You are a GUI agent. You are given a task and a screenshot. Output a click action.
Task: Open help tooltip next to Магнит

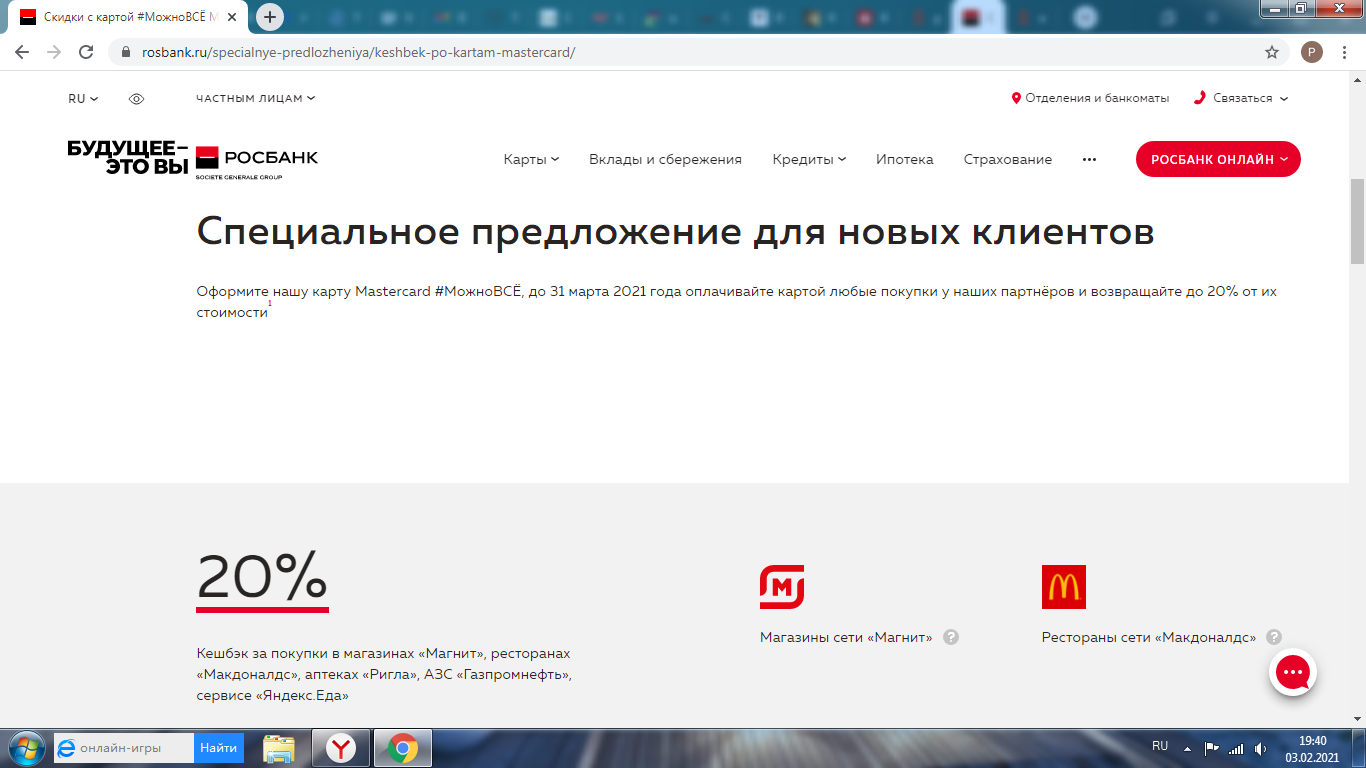[951, 637]
